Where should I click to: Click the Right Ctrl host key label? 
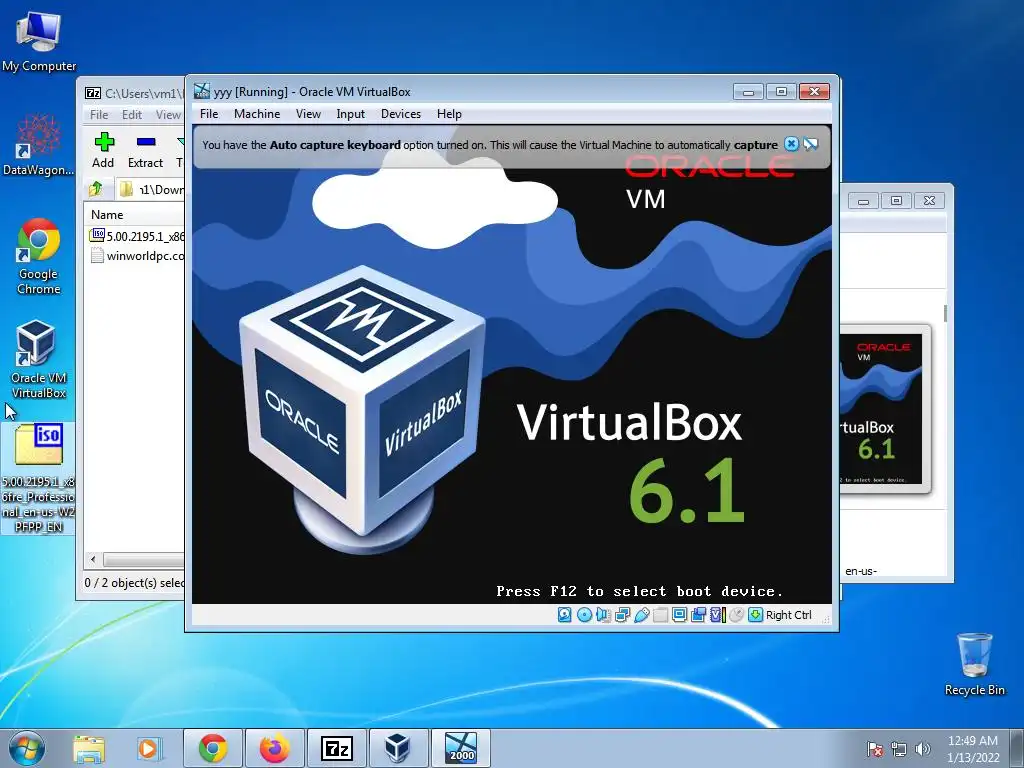click(x=789, y=615)
